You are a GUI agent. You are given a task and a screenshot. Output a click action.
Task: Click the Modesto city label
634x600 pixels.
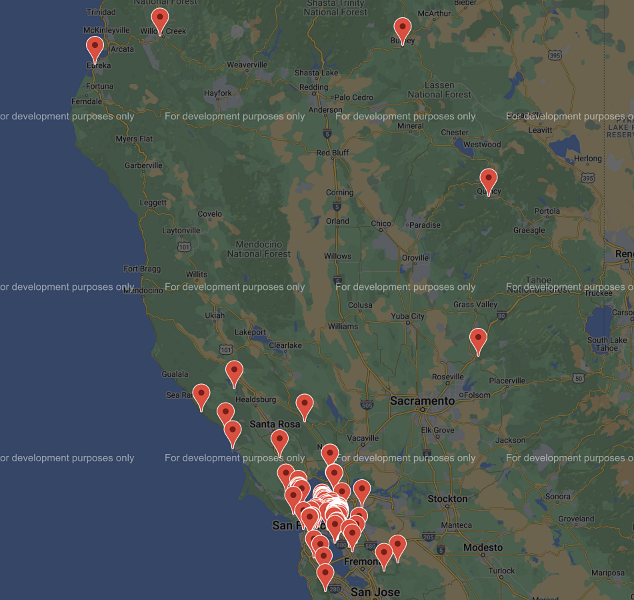[483, 547]
